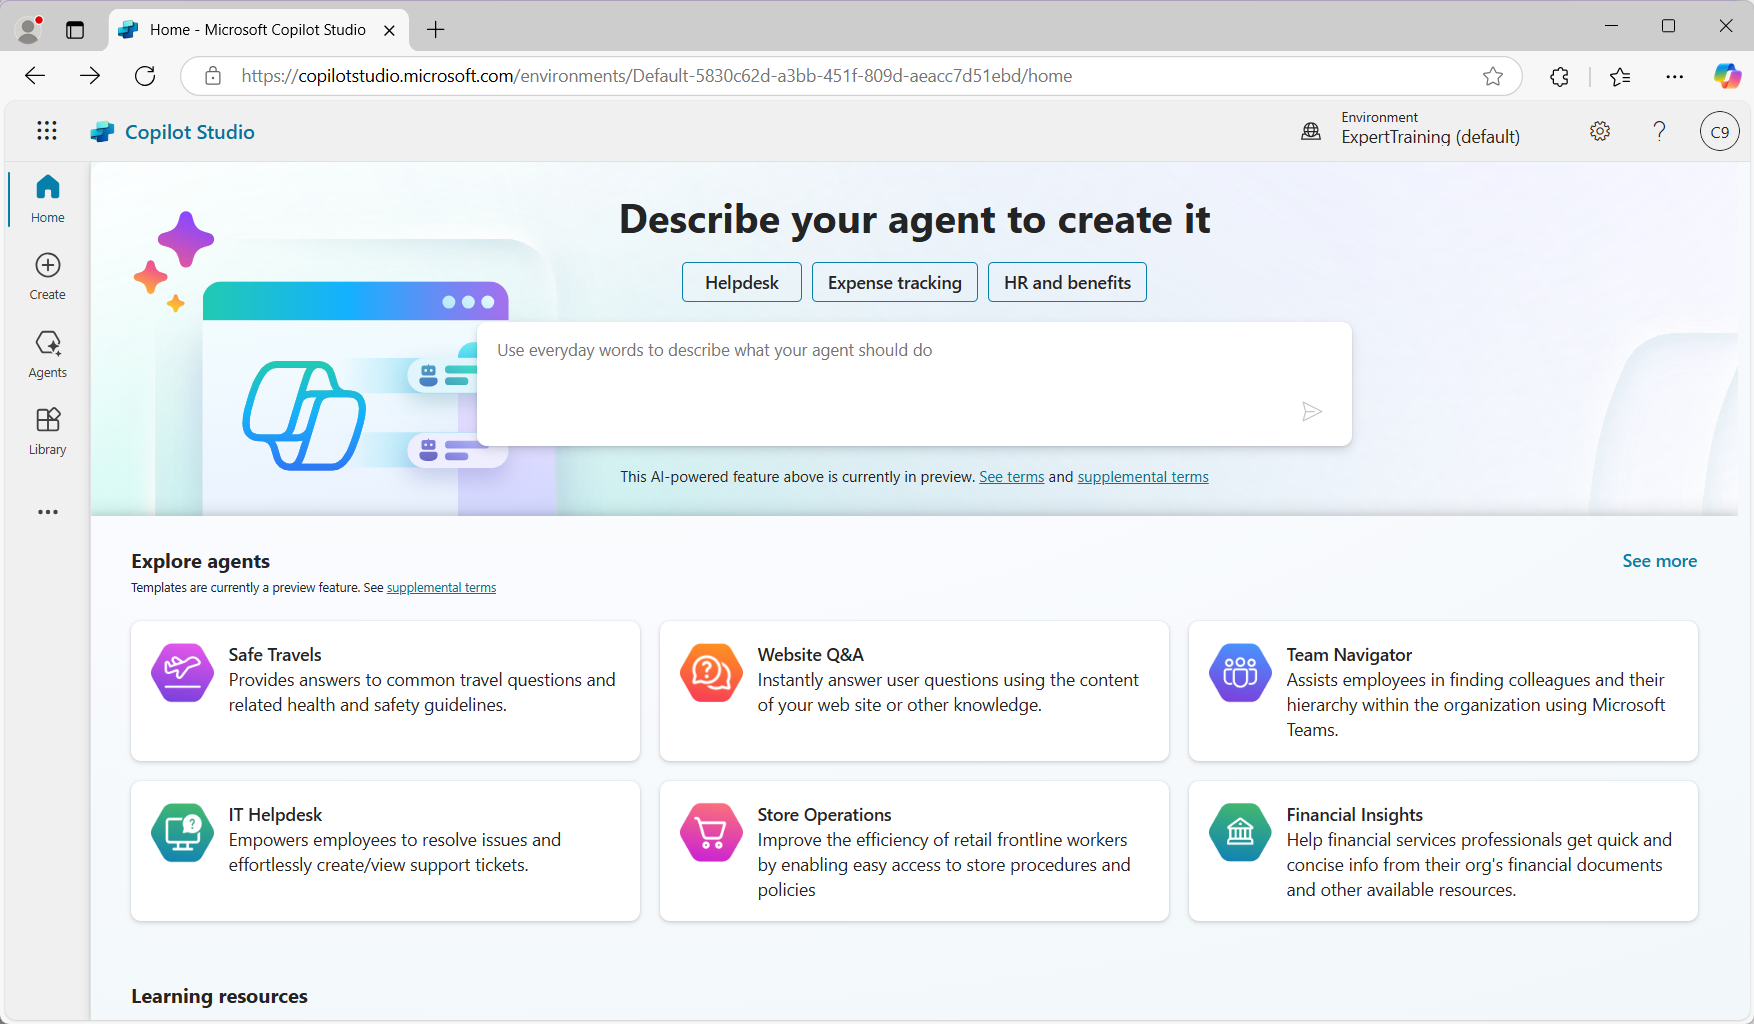
Task: Open the Microsoft app launcher grid
Action: tap(46, 130)
